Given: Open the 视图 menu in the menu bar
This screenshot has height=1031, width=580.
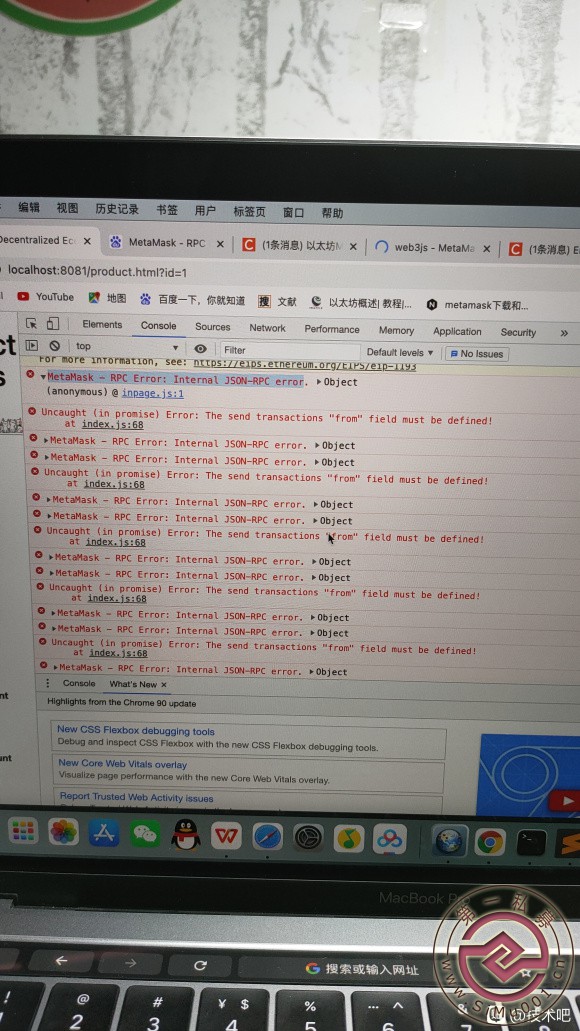Looking at the screenshot, I should 67,208.
